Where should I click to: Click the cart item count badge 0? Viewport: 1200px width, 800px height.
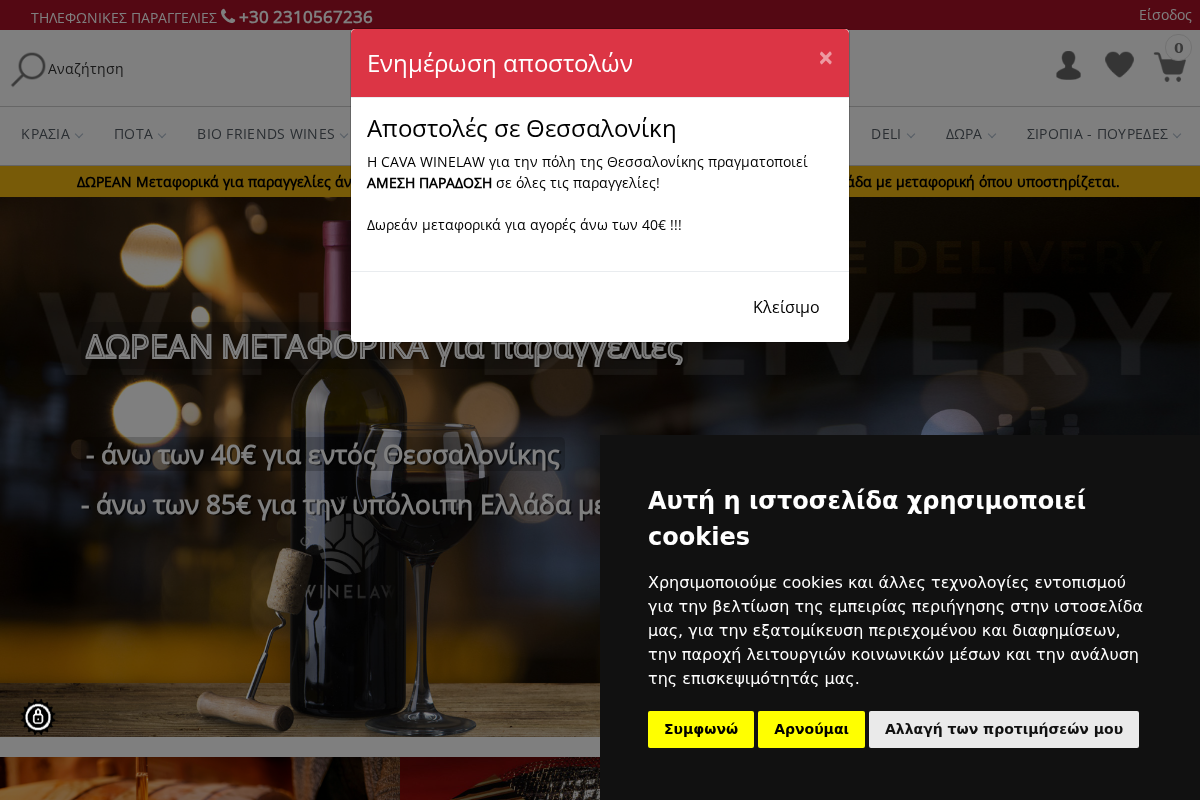click(x=1178, y=48)
